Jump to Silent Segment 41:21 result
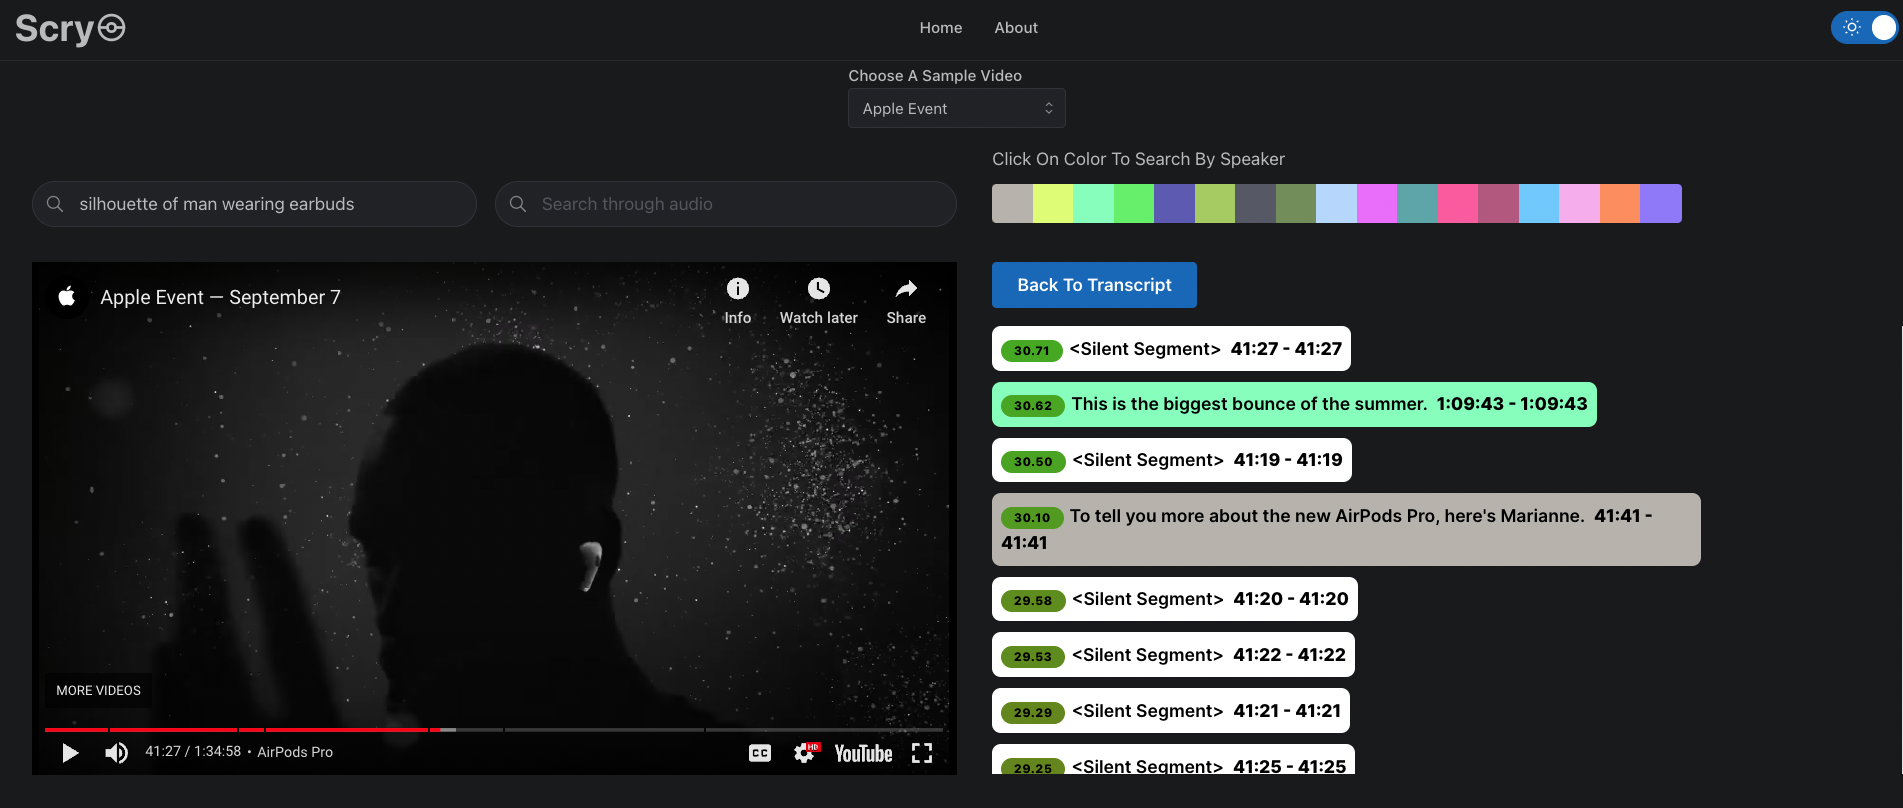 [x=1171, y=711]
